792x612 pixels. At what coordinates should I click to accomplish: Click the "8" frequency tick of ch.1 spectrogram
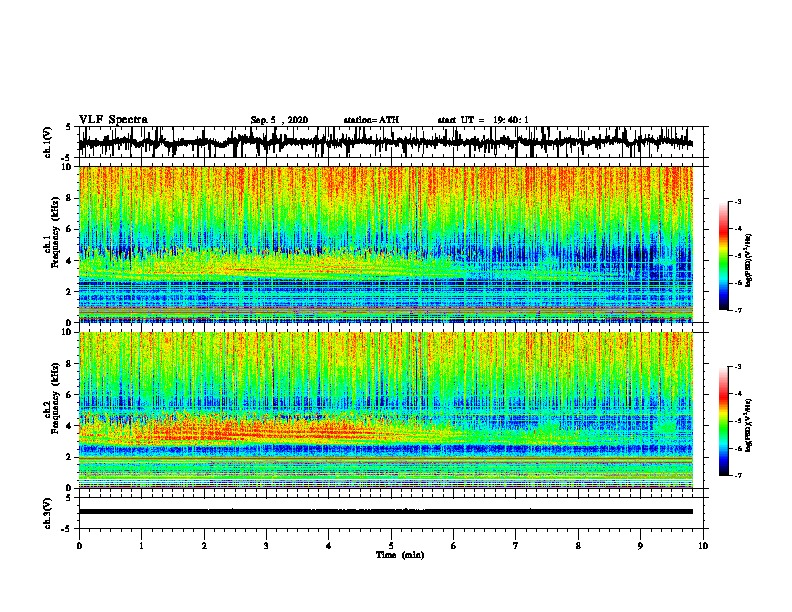pyautogui.click(x=70, y=198)
